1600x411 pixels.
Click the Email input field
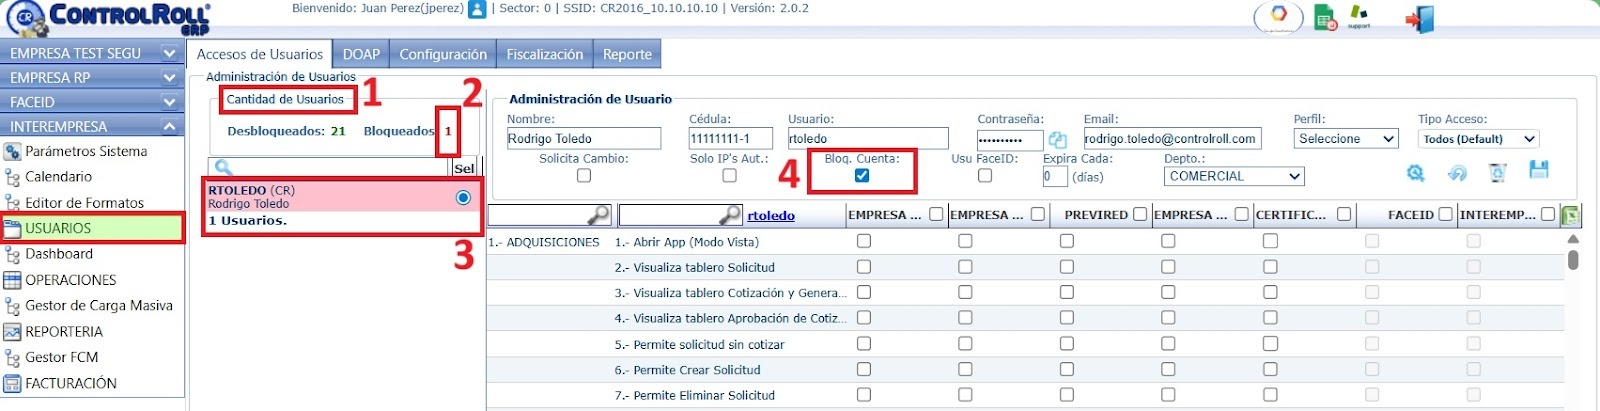1171,139
